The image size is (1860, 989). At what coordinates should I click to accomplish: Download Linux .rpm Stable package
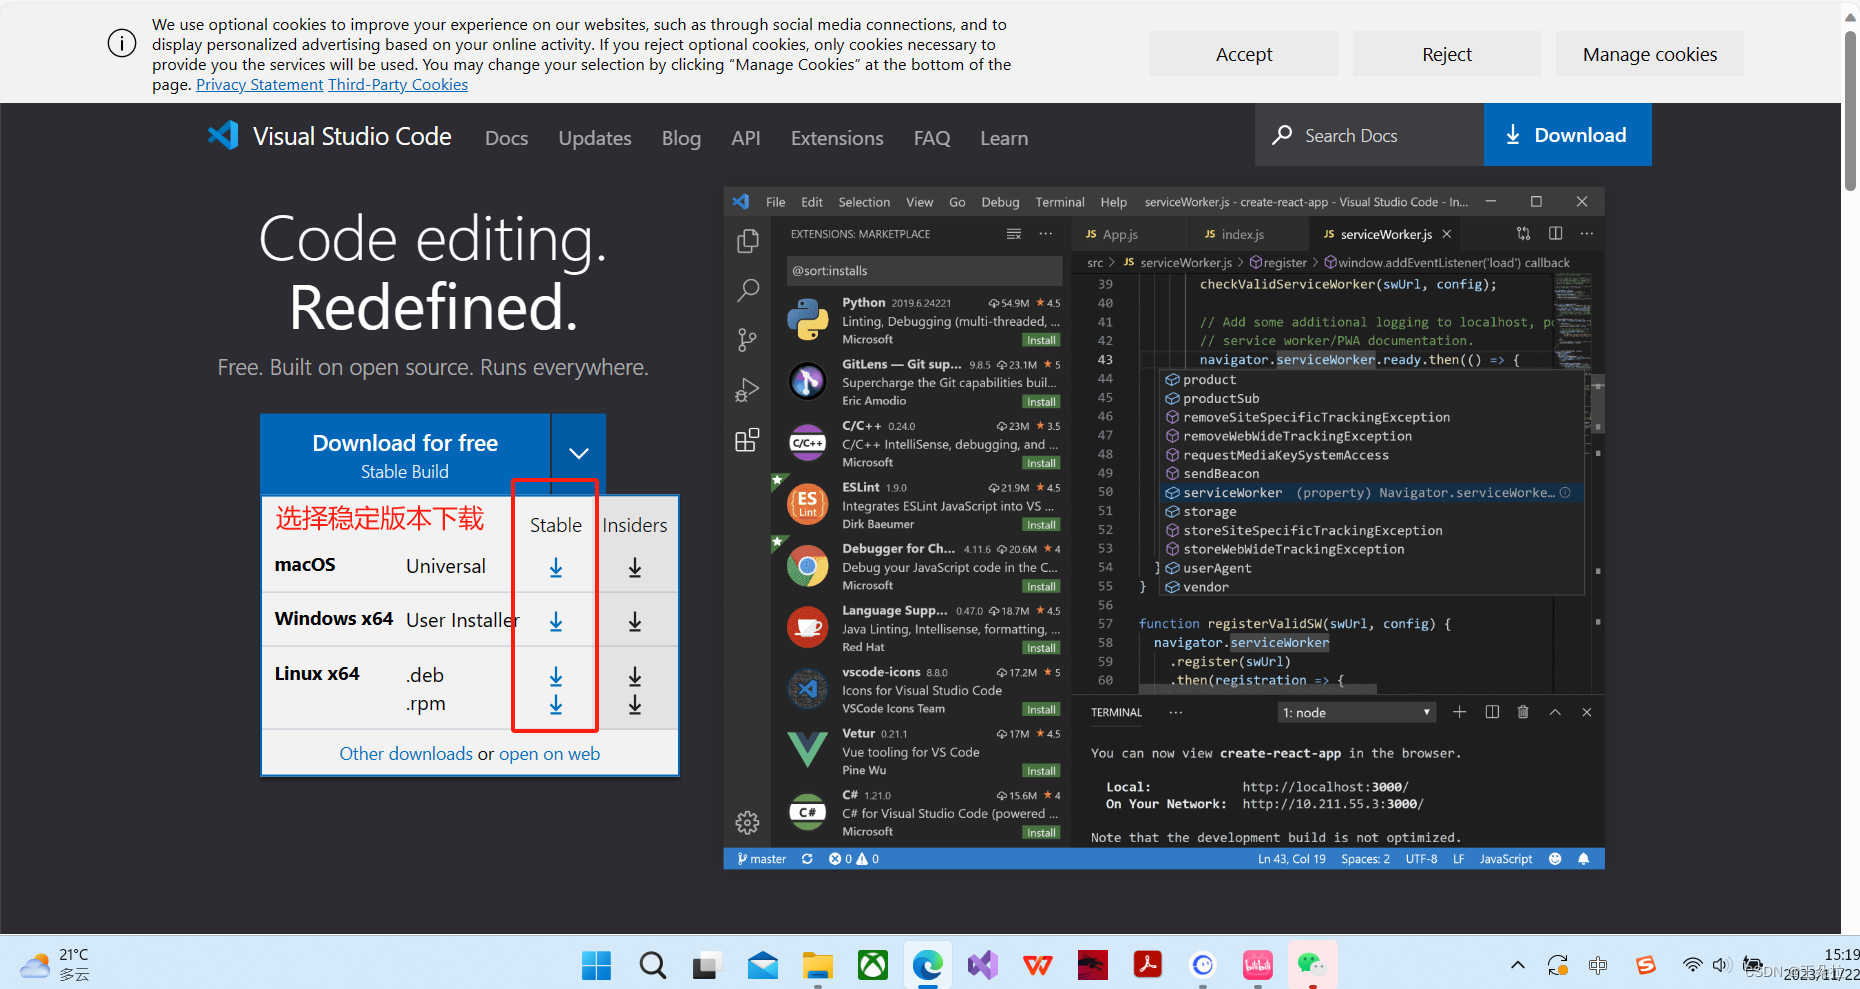[556, 705]
